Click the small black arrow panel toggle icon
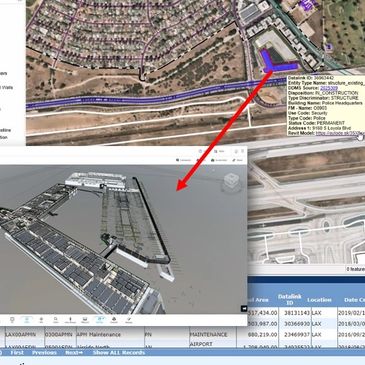Viewport: 365px width, 365px height. tap(244, 309)
